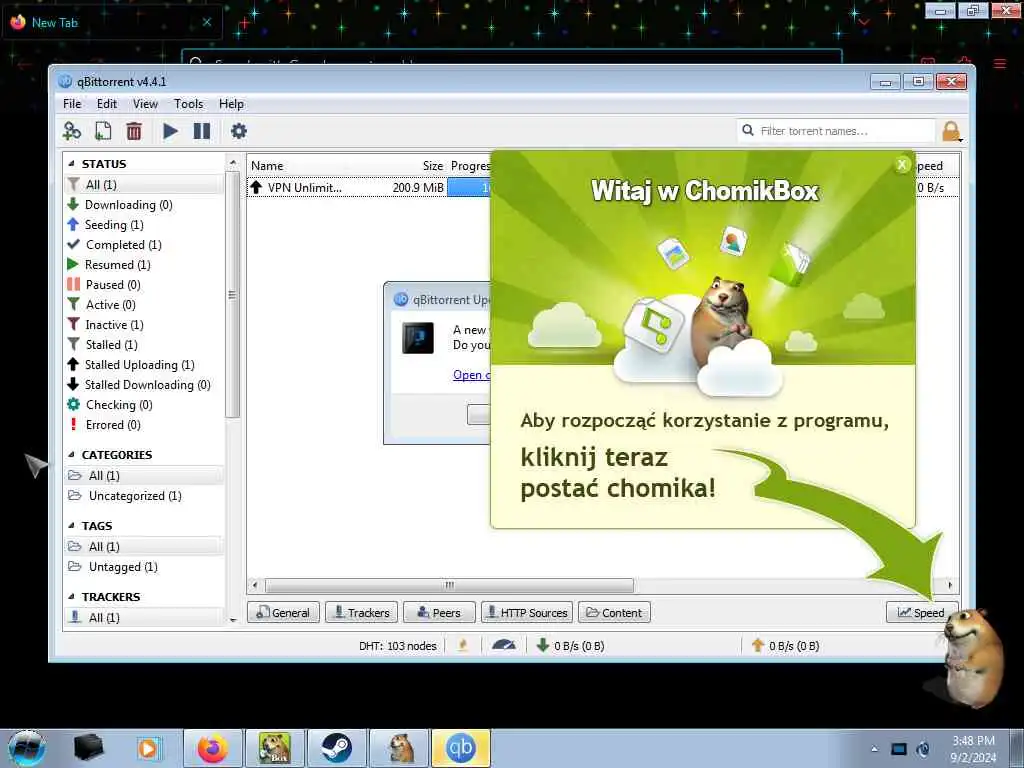The image size is (1024, 768).
Task: Select All (1) under Status
Action: (x=144, y=185)
